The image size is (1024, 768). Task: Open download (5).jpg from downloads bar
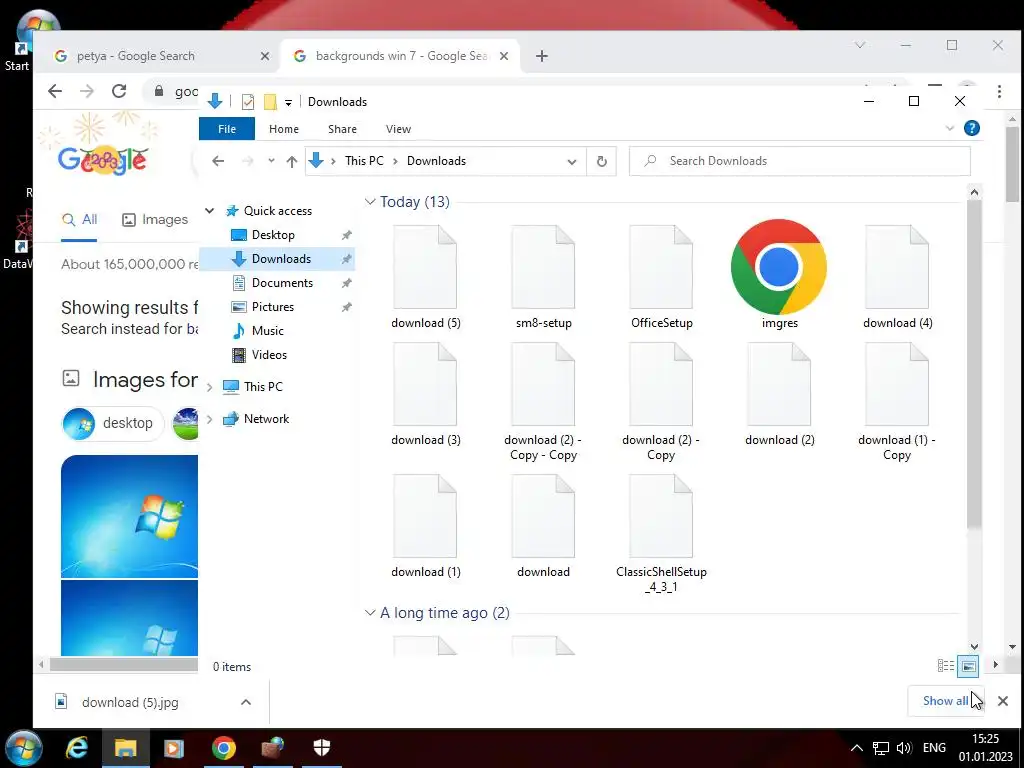click(130, 702)
